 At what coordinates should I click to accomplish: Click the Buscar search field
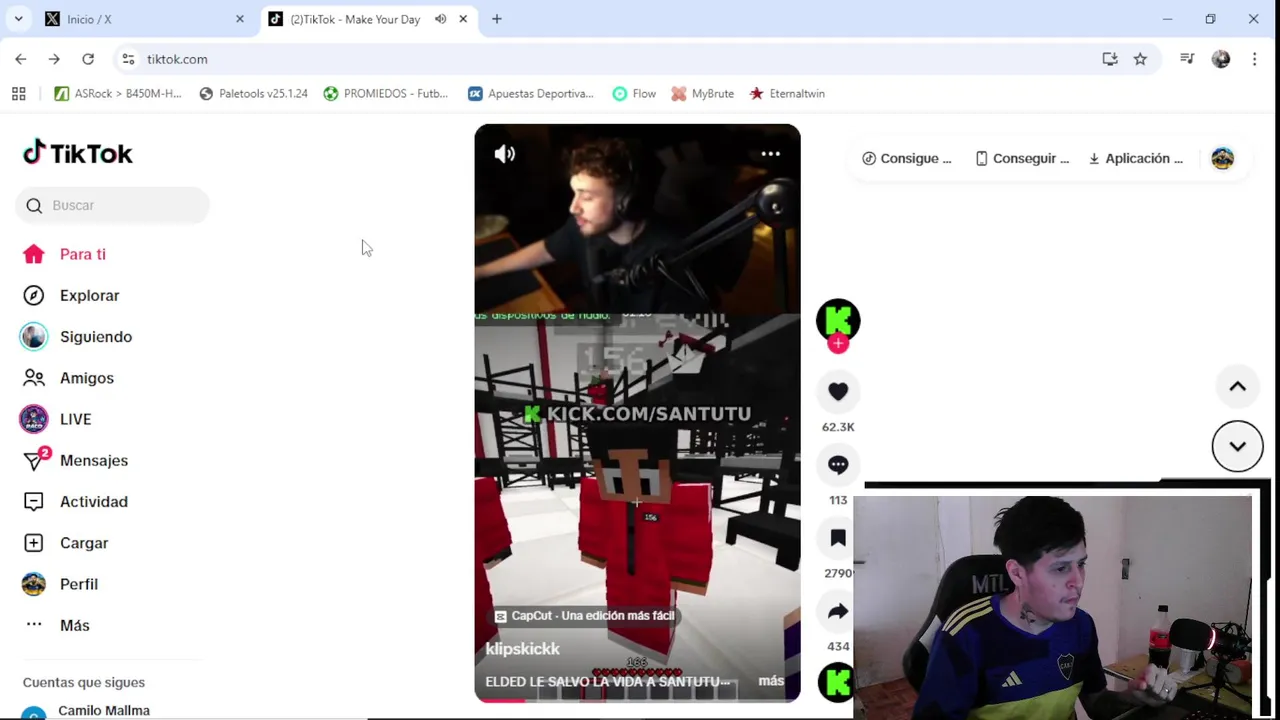112,205
